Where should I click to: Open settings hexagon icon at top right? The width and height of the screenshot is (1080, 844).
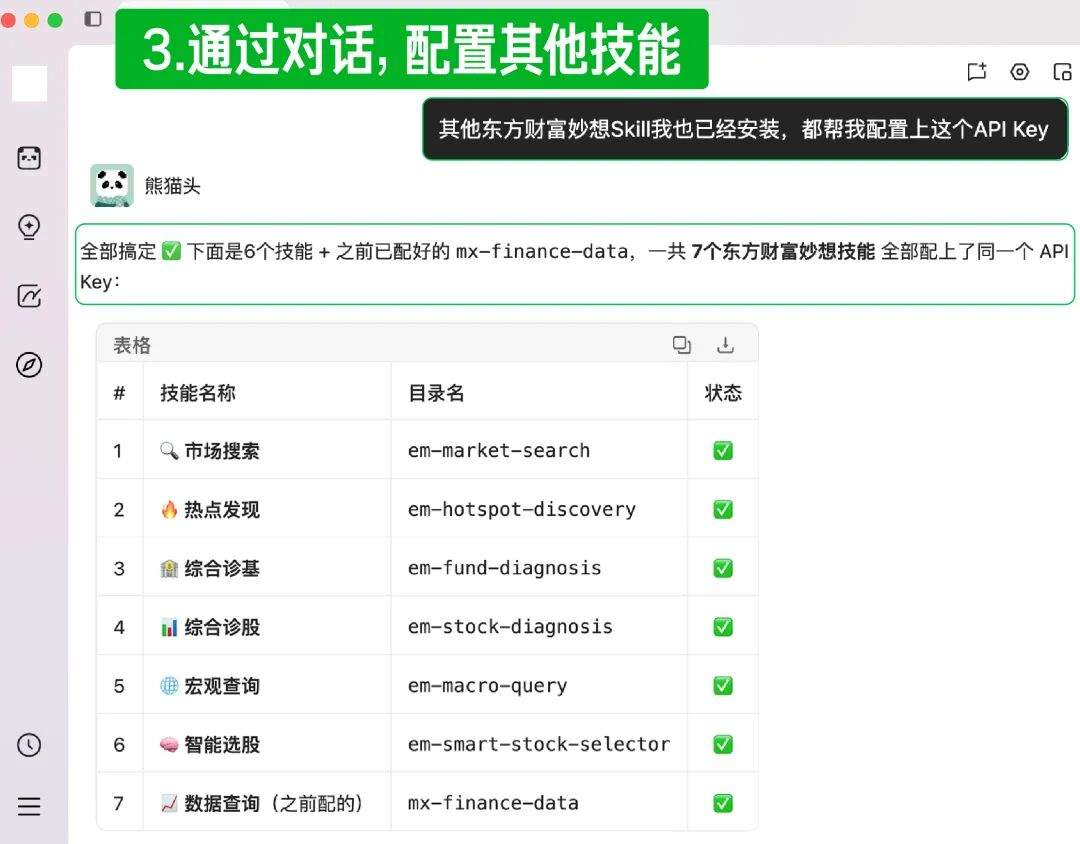pos(1019,72)
